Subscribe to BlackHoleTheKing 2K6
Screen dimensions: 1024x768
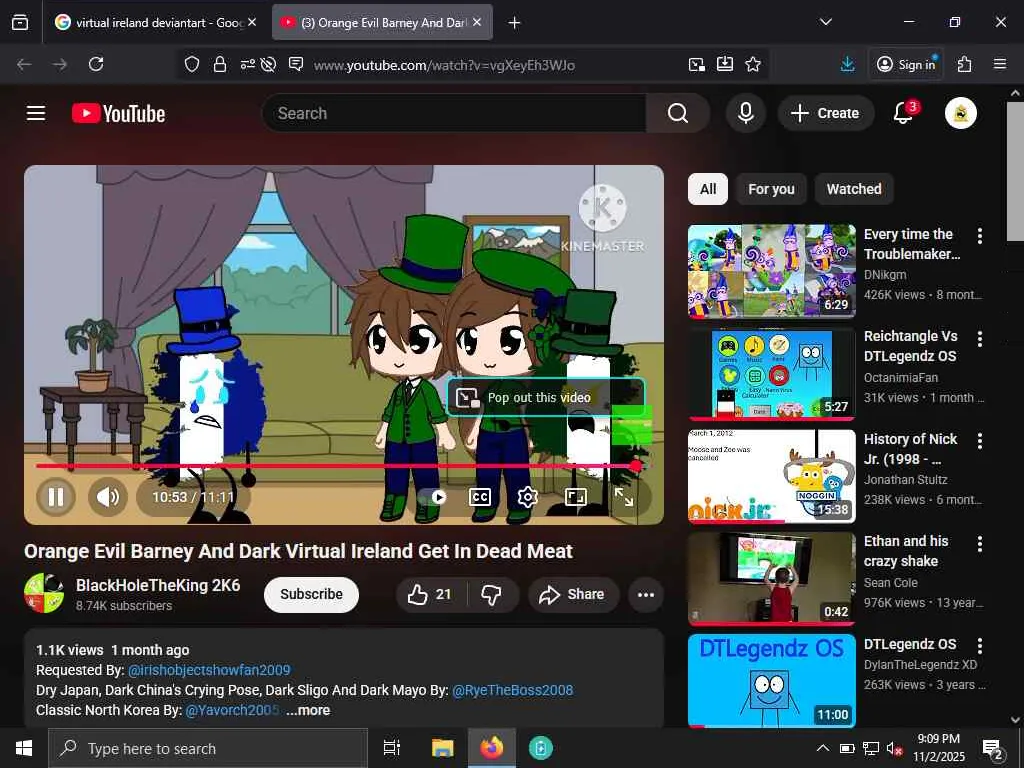pyautogui.click(x=312, y=594)
